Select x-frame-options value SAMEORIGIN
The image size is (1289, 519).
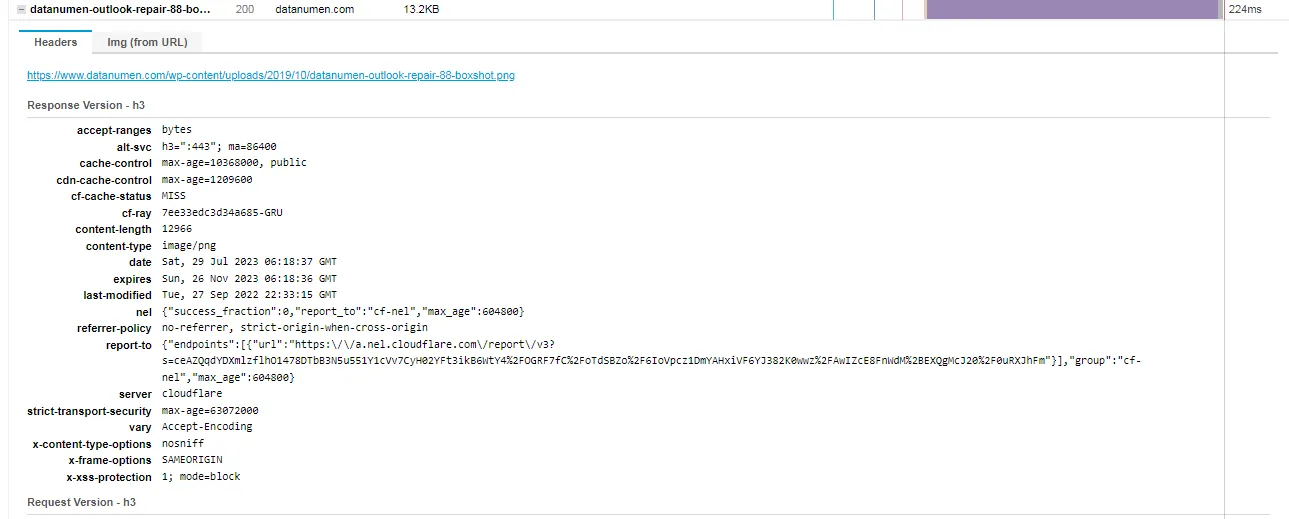point(191,460)
